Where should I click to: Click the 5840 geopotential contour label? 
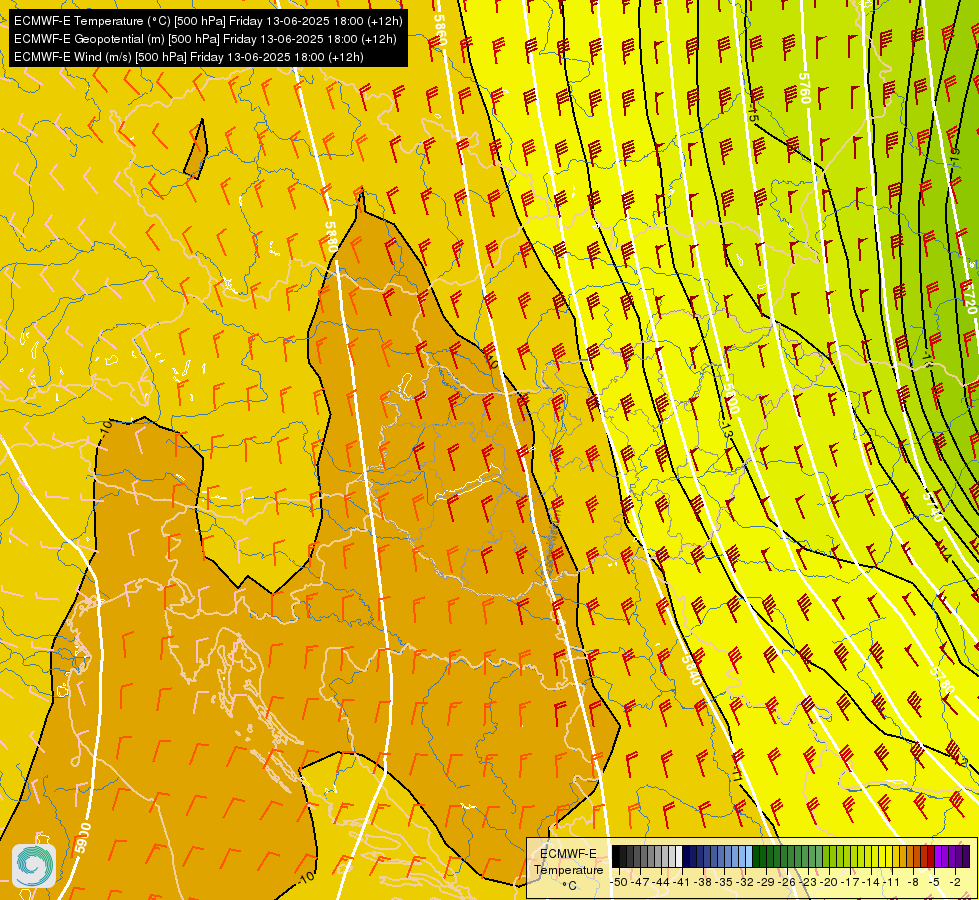[x=691, y=670]
